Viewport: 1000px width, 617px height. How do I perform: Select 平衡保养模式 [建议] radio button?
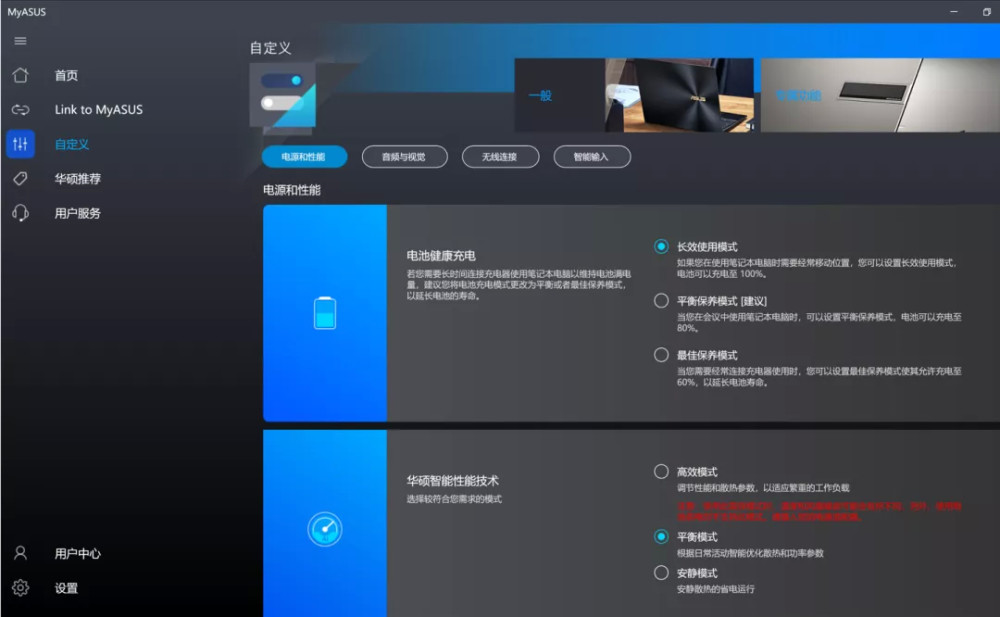tap(661, 301)
